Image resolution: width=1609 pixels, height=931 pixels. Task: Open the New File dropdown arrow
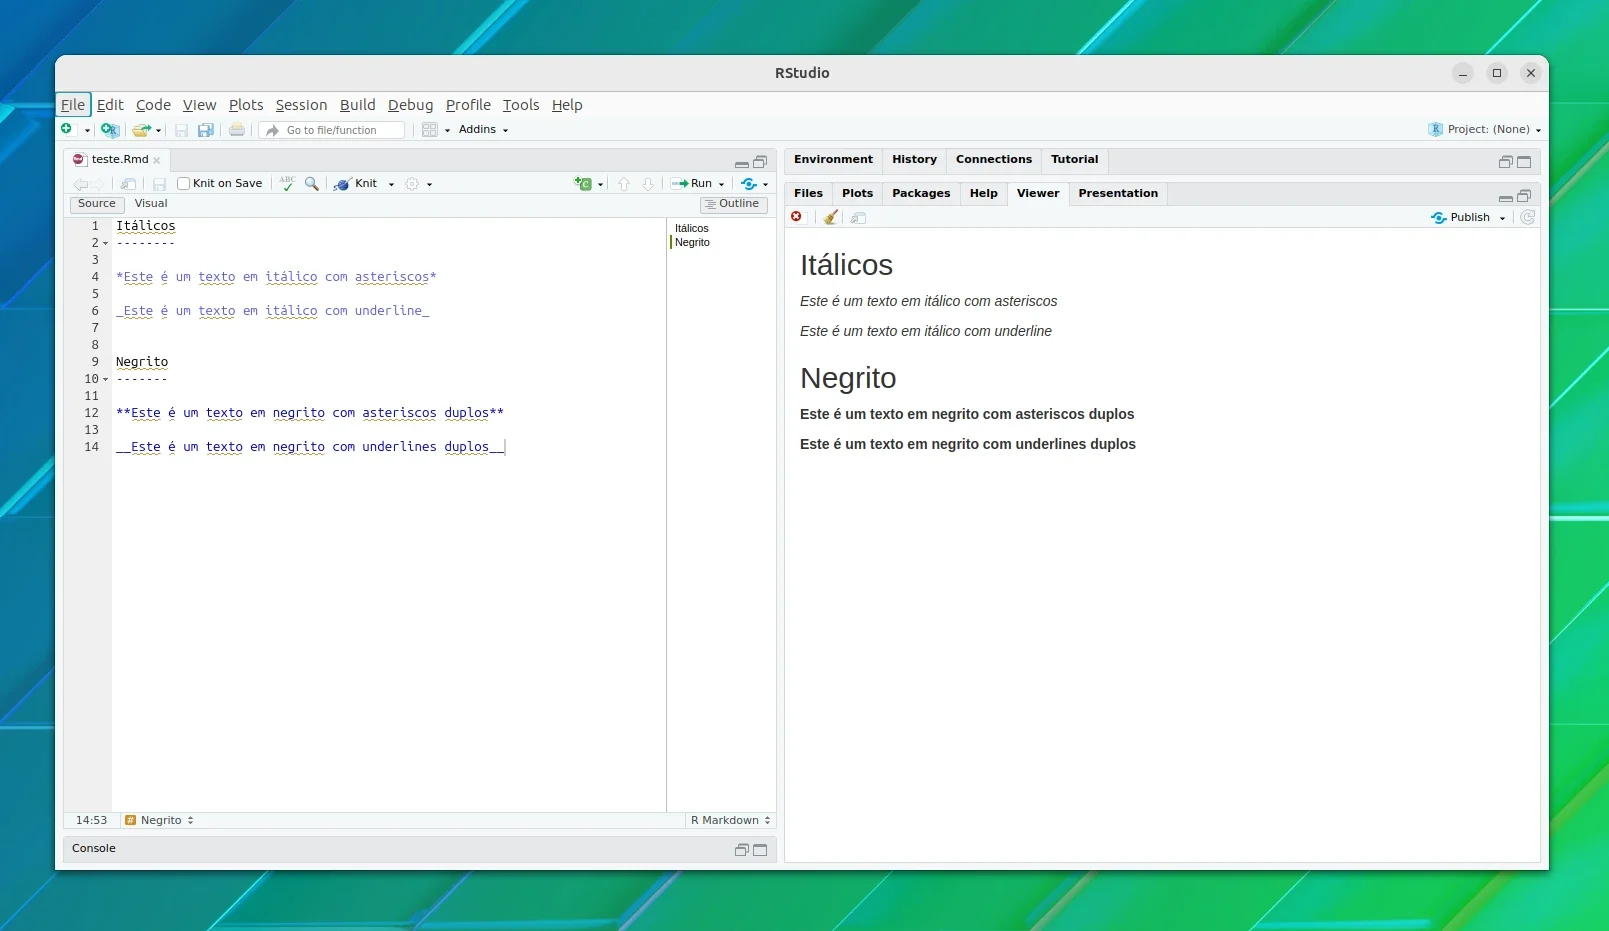click(87, 131)
